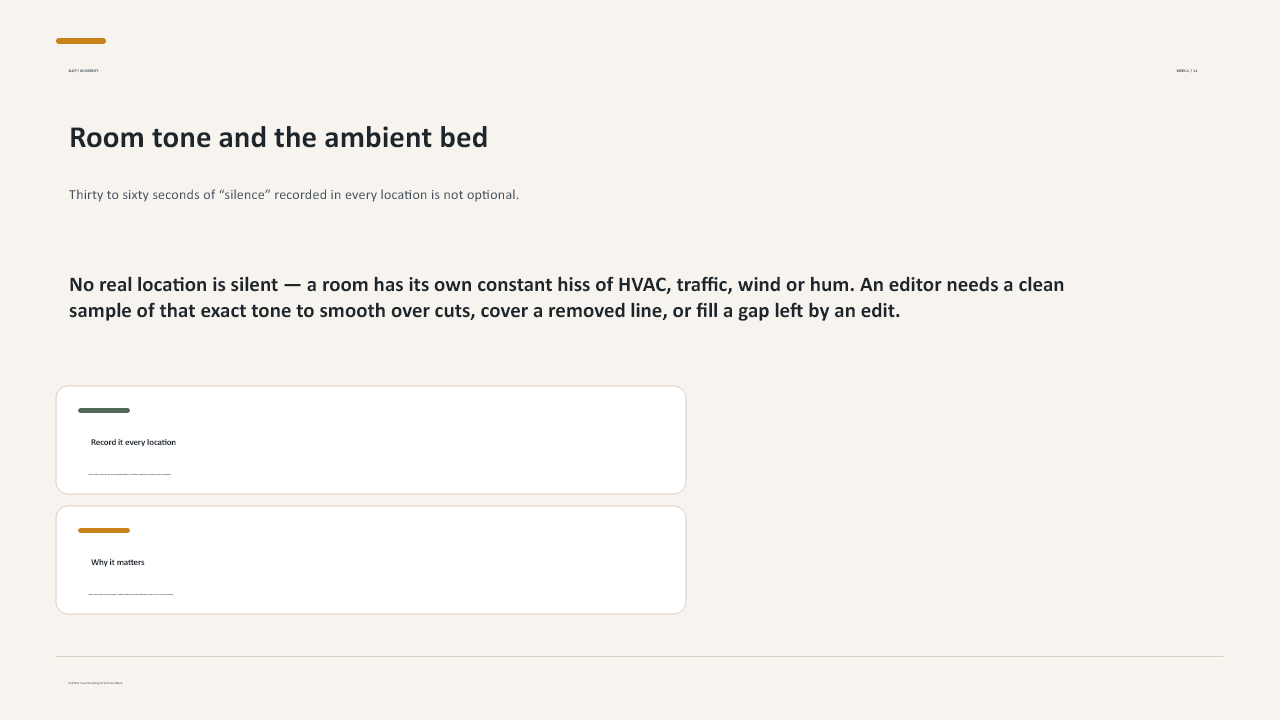This screenshot has width=1280, height=720.
Task: Click the orange accent bar in second card
Action: coord(104,530)
